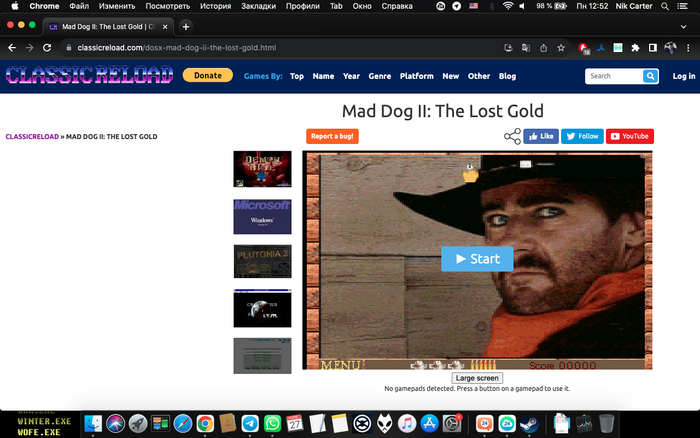Open the Chrome three-dot menu
Viewport: 700px width, 438px height.
coord(688,48)
